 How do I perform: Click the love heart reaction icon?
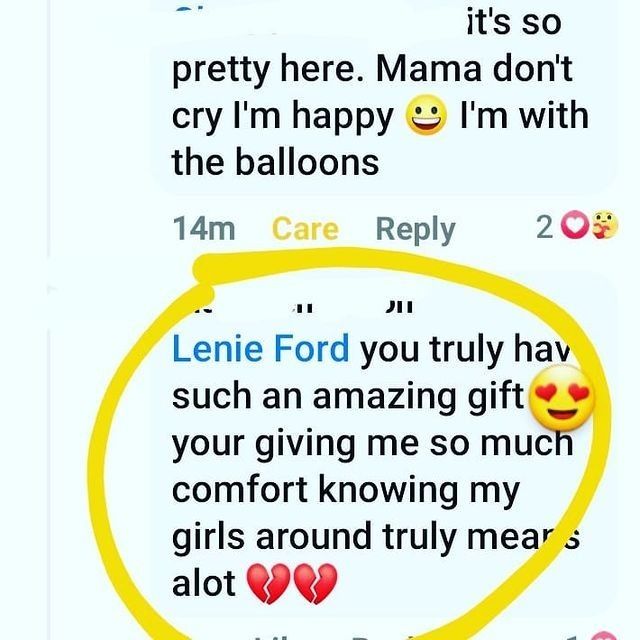pos(575,225)
